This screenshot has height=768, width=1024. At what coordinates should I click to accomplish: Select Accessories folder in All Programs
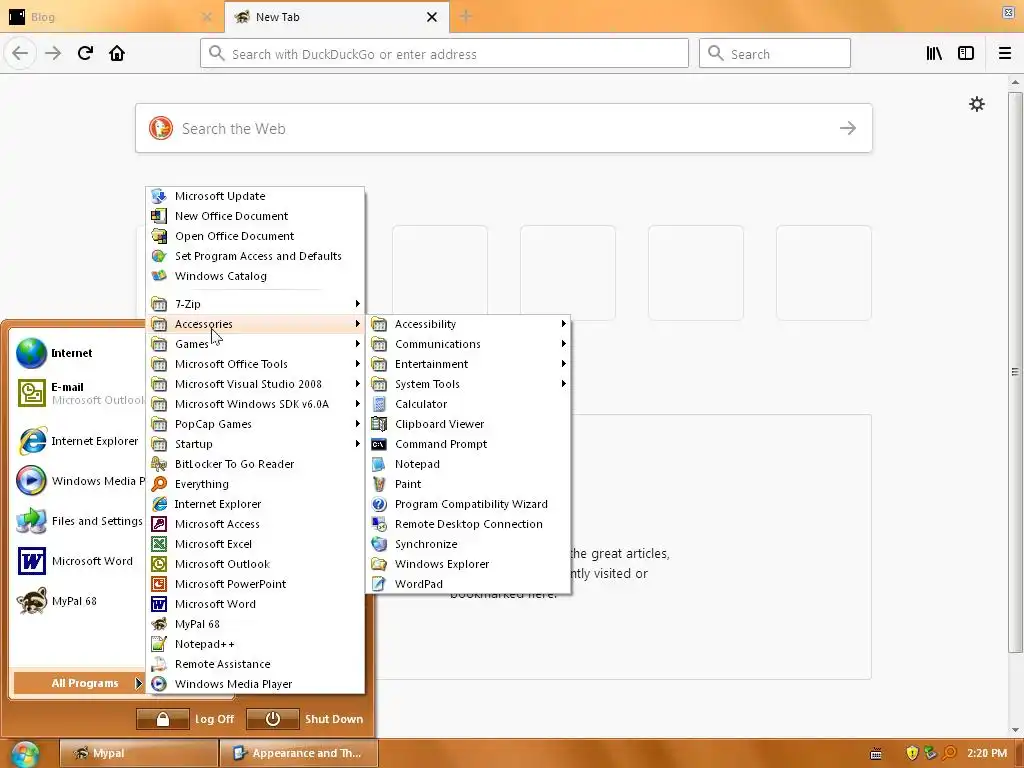(x=255, y=324)
